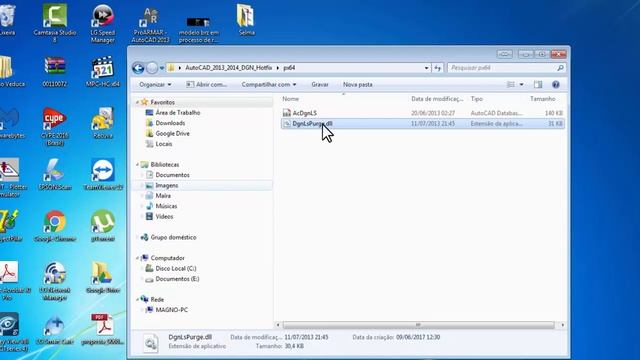Change folder view layout icon
This screenshot has width=640, height=360.
511,84
